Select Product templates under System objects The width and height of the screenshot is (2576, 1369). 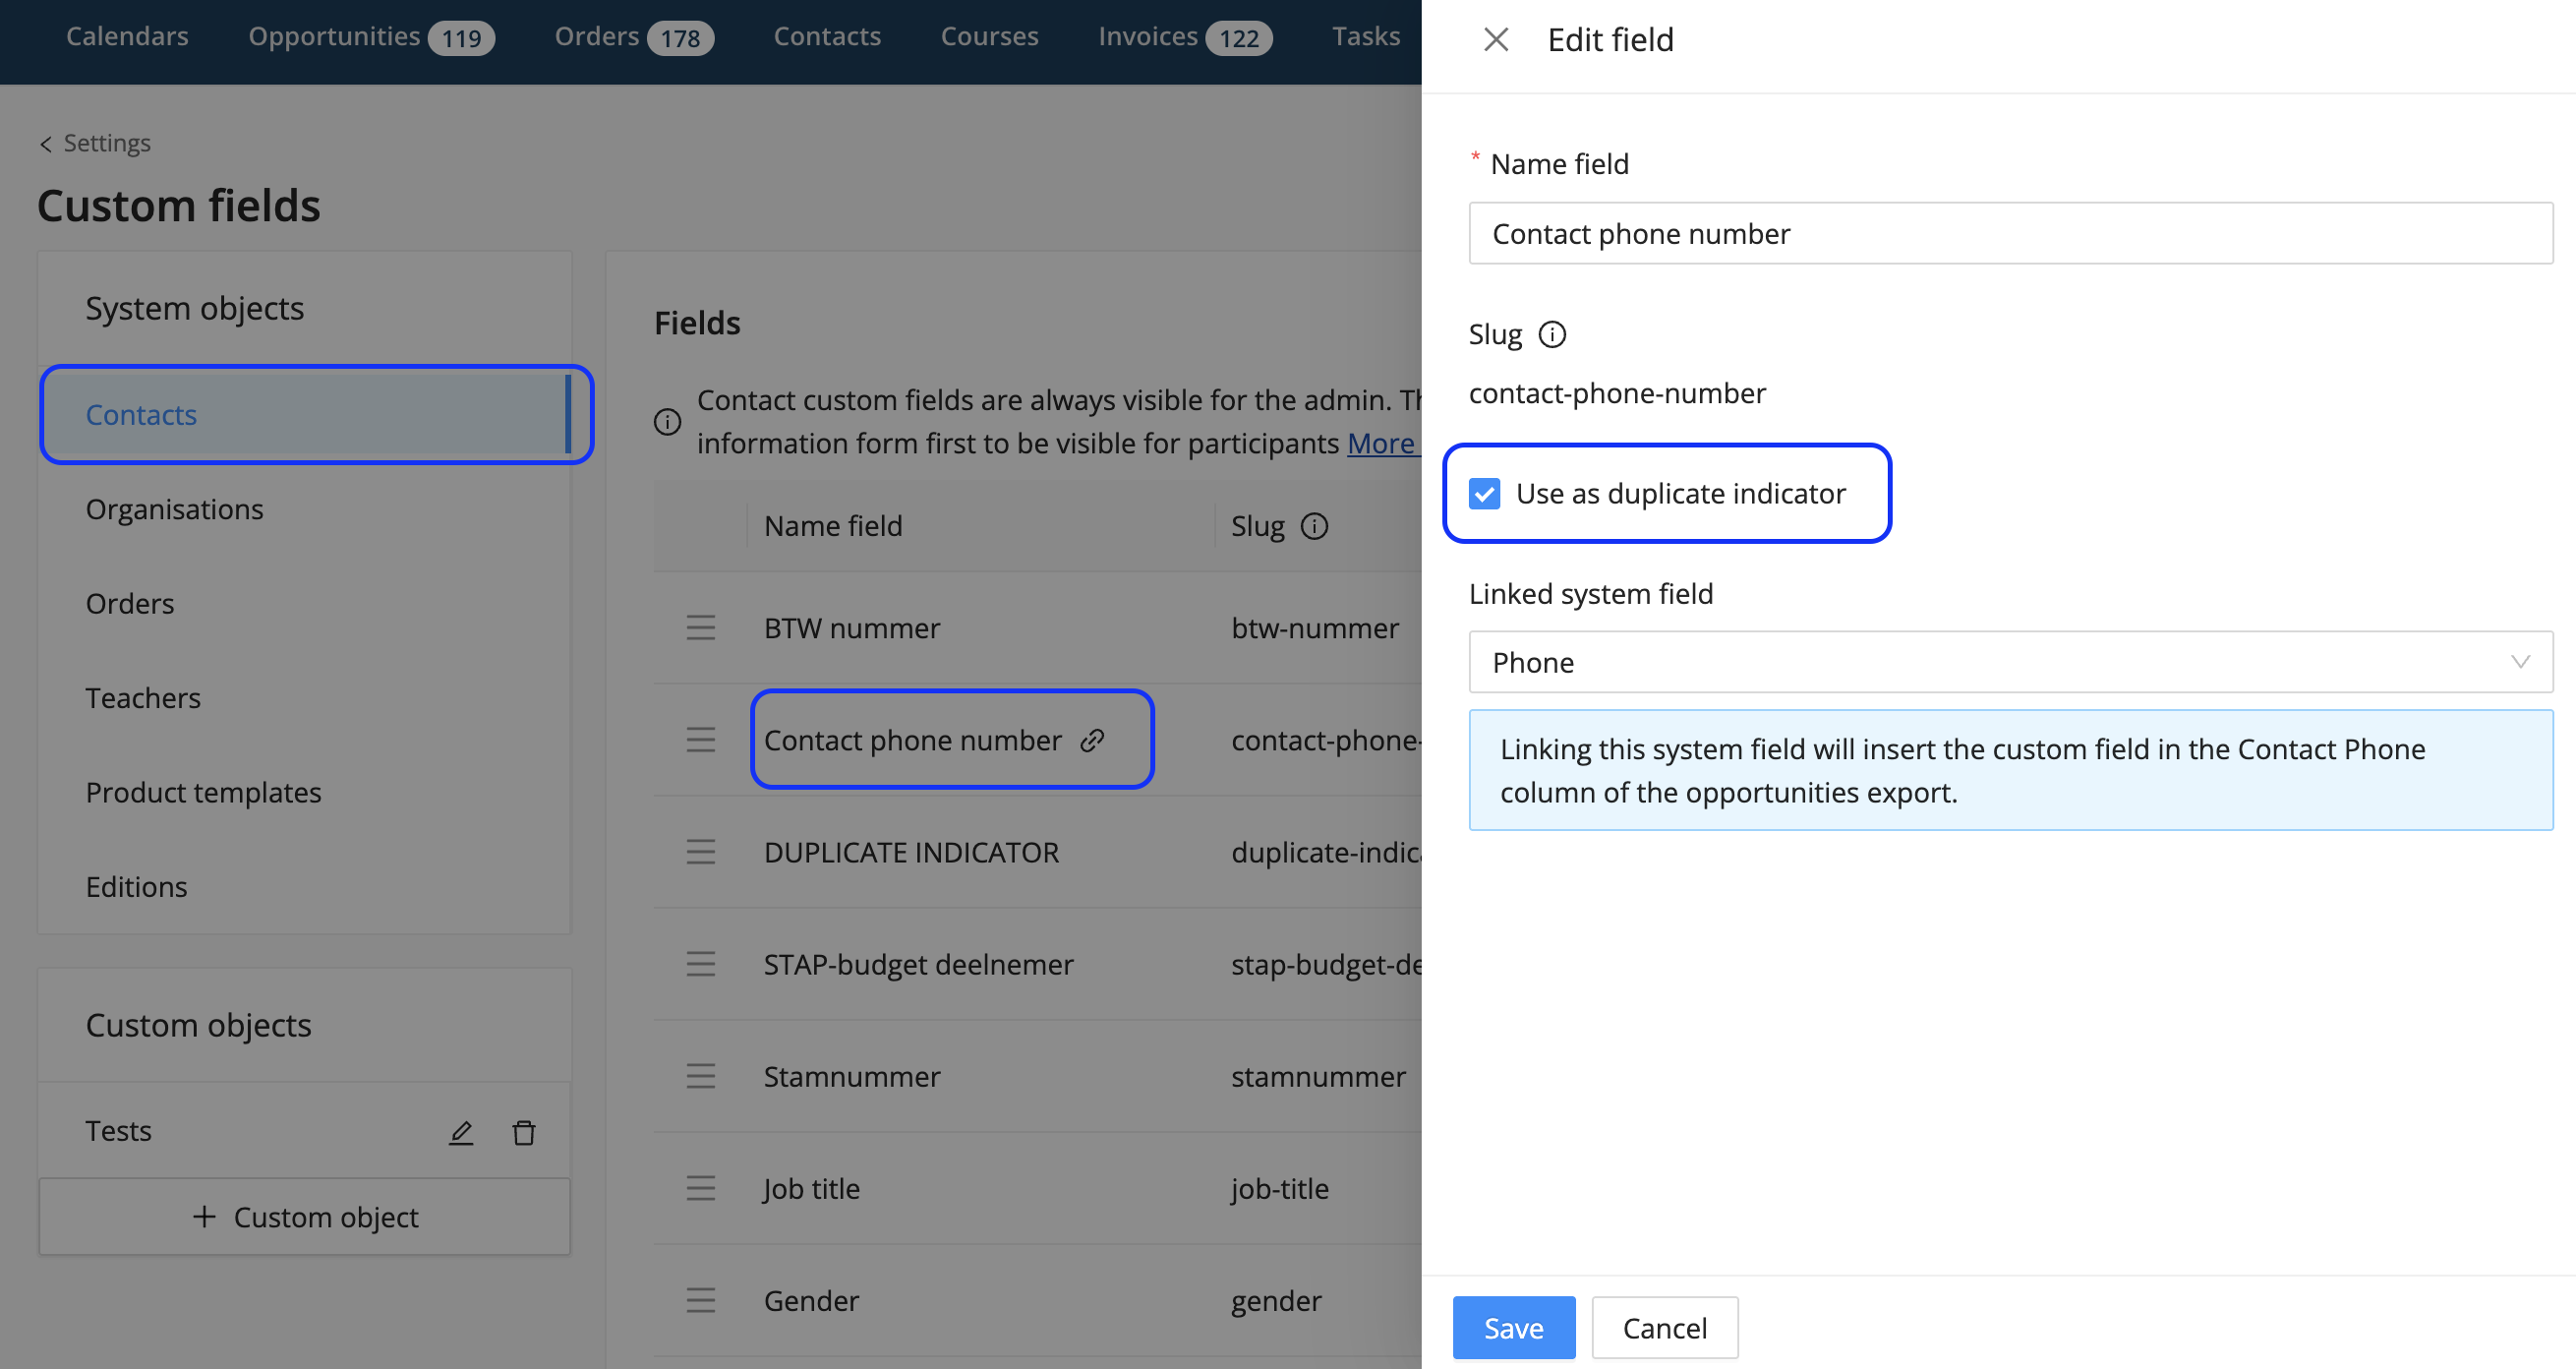(304, 793)
